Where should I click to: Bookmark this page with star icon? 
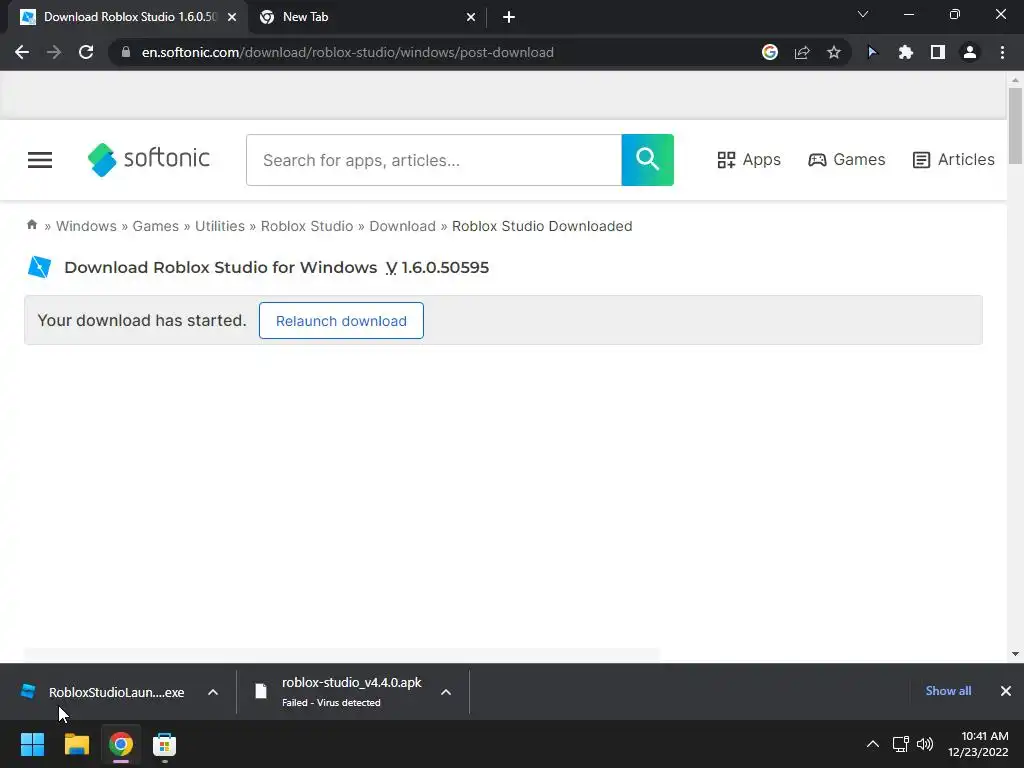coord(834,52)
